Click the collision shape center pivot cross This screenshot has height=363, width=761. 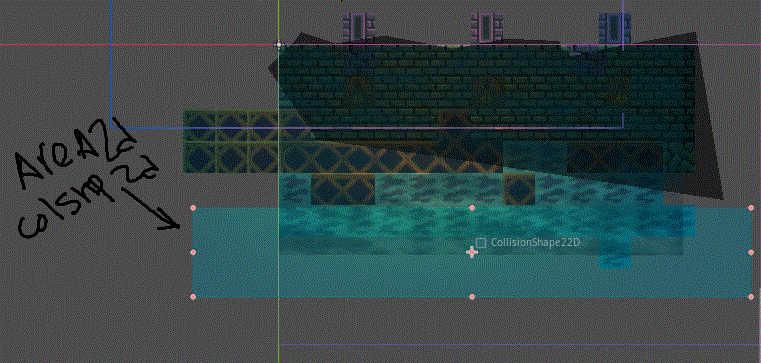[471, 252]
